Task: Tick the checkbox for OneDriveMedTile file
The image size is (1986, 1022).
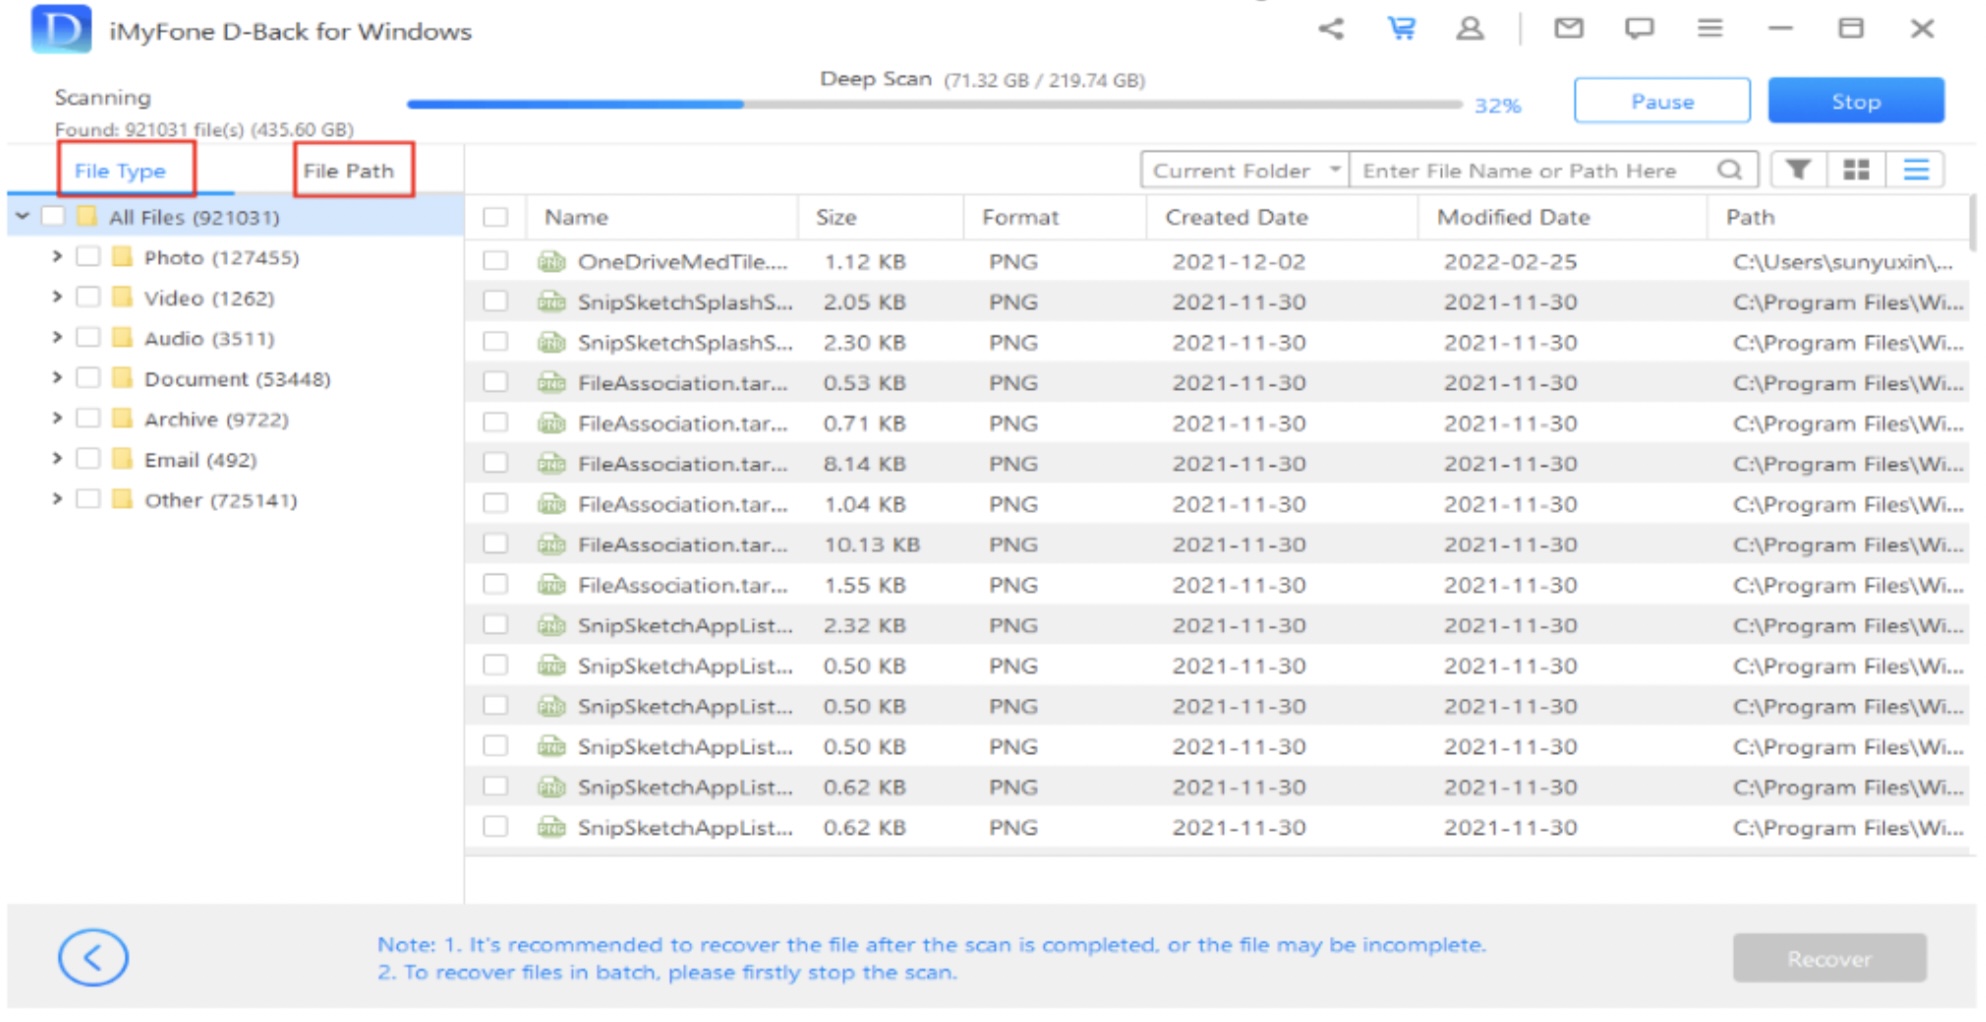Action: tap(495, 261)
